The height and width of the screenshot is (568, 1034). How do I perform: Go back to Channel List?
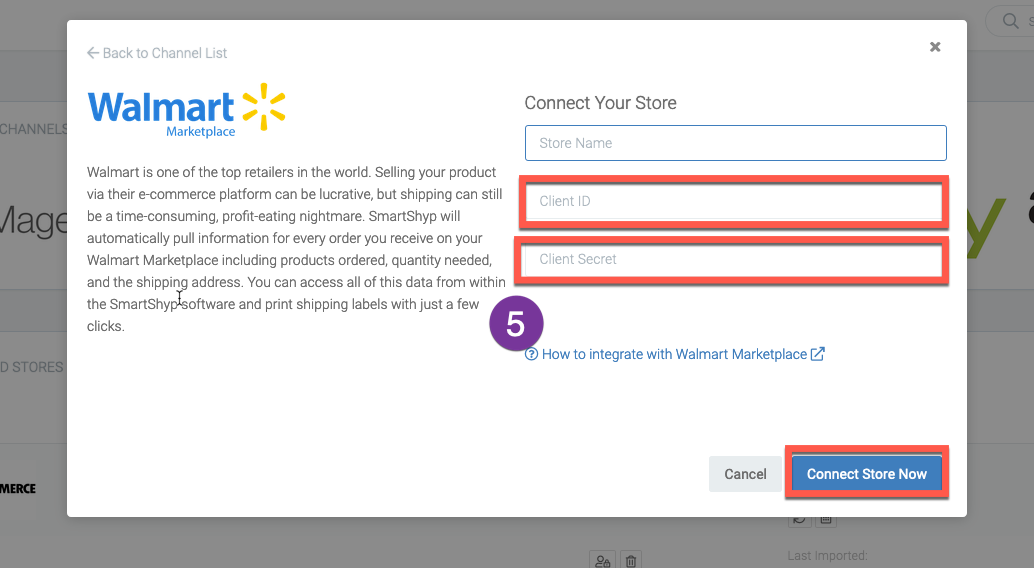point(157,53)
